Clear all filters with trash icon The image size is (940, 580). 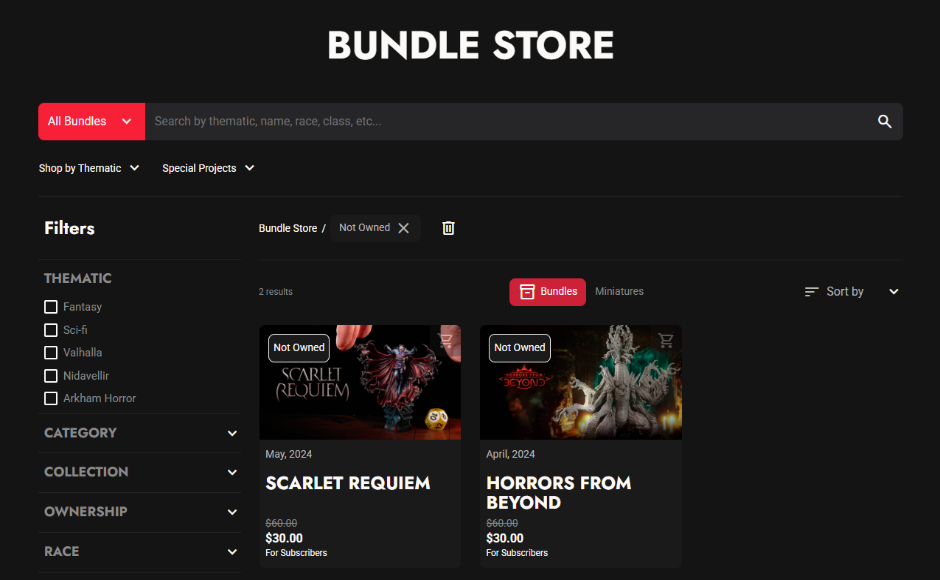(x=448, y=228)
